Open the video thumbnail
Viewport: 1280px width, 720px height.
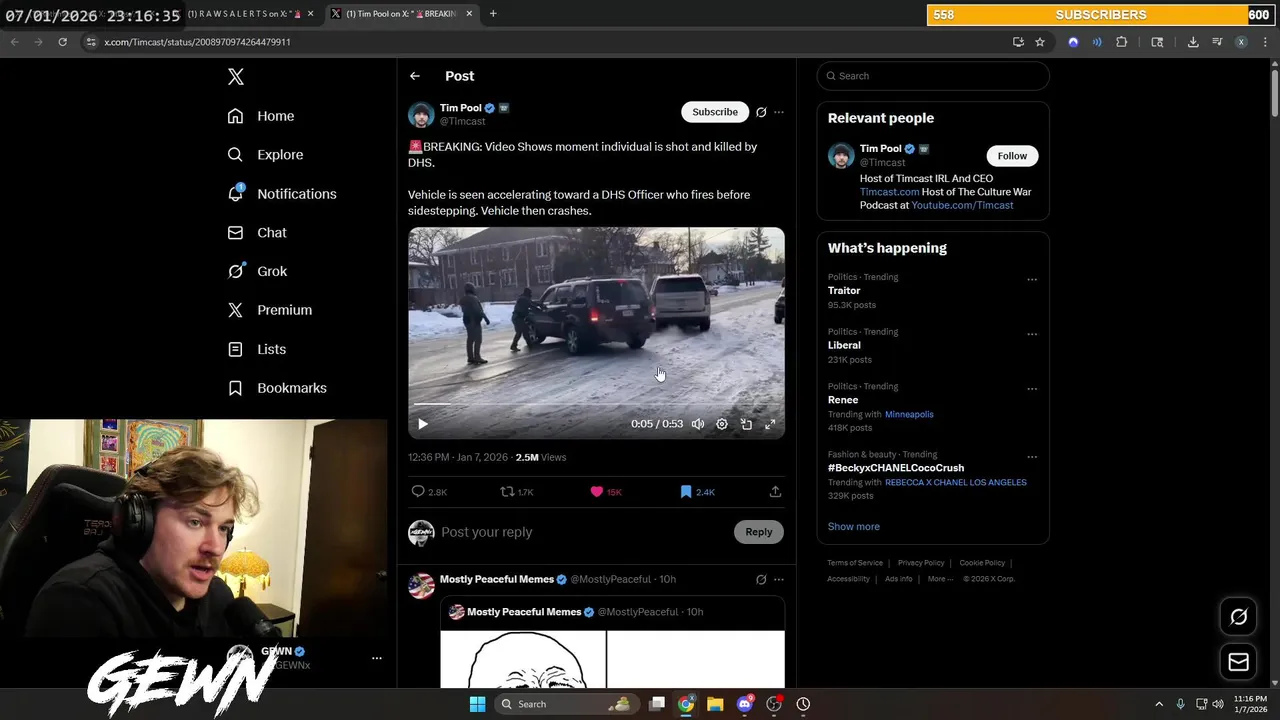click(x=596, y=333)
